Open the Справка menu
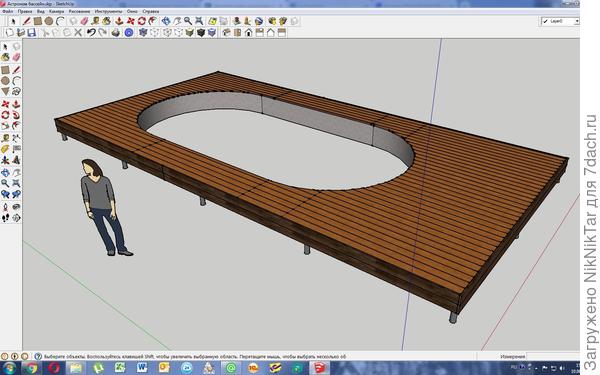The image size is (600, 375). point(150,11)
